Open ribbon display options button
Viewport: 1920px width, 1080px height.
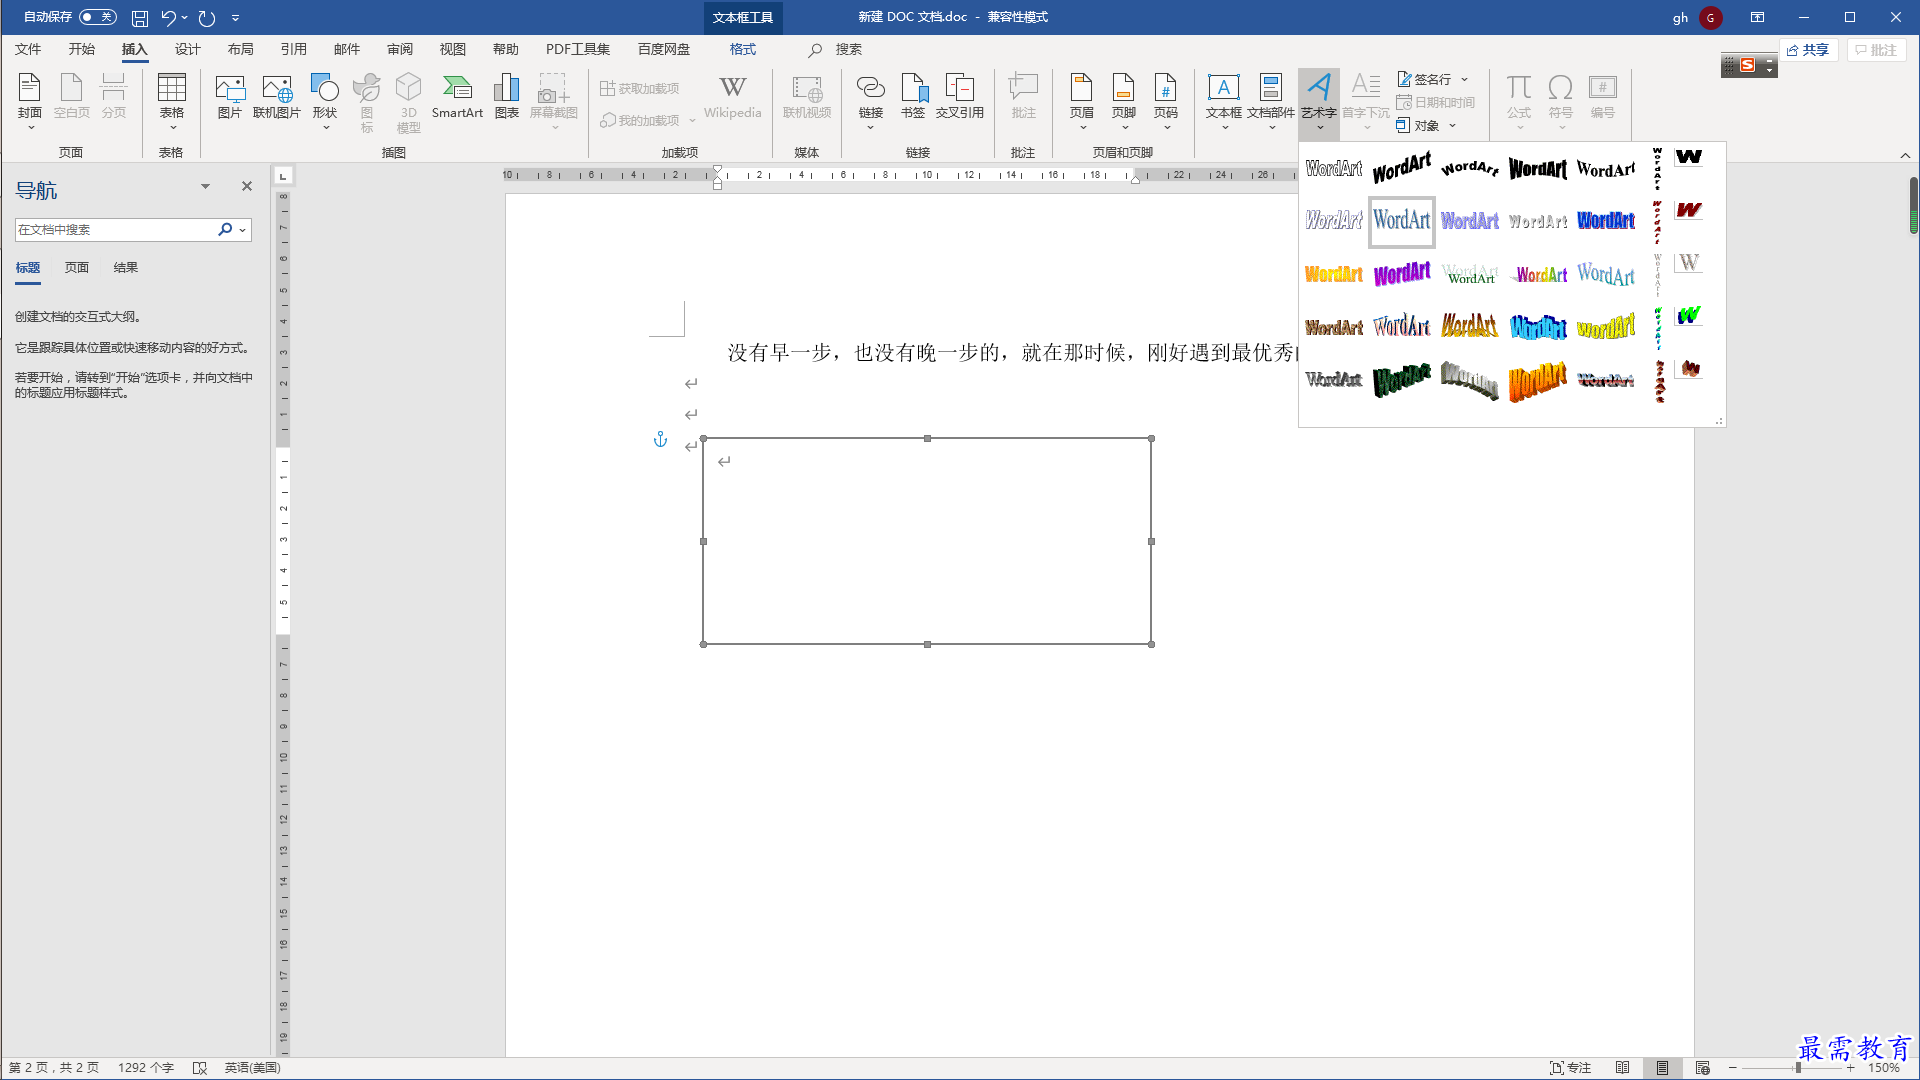point(1757,17)
